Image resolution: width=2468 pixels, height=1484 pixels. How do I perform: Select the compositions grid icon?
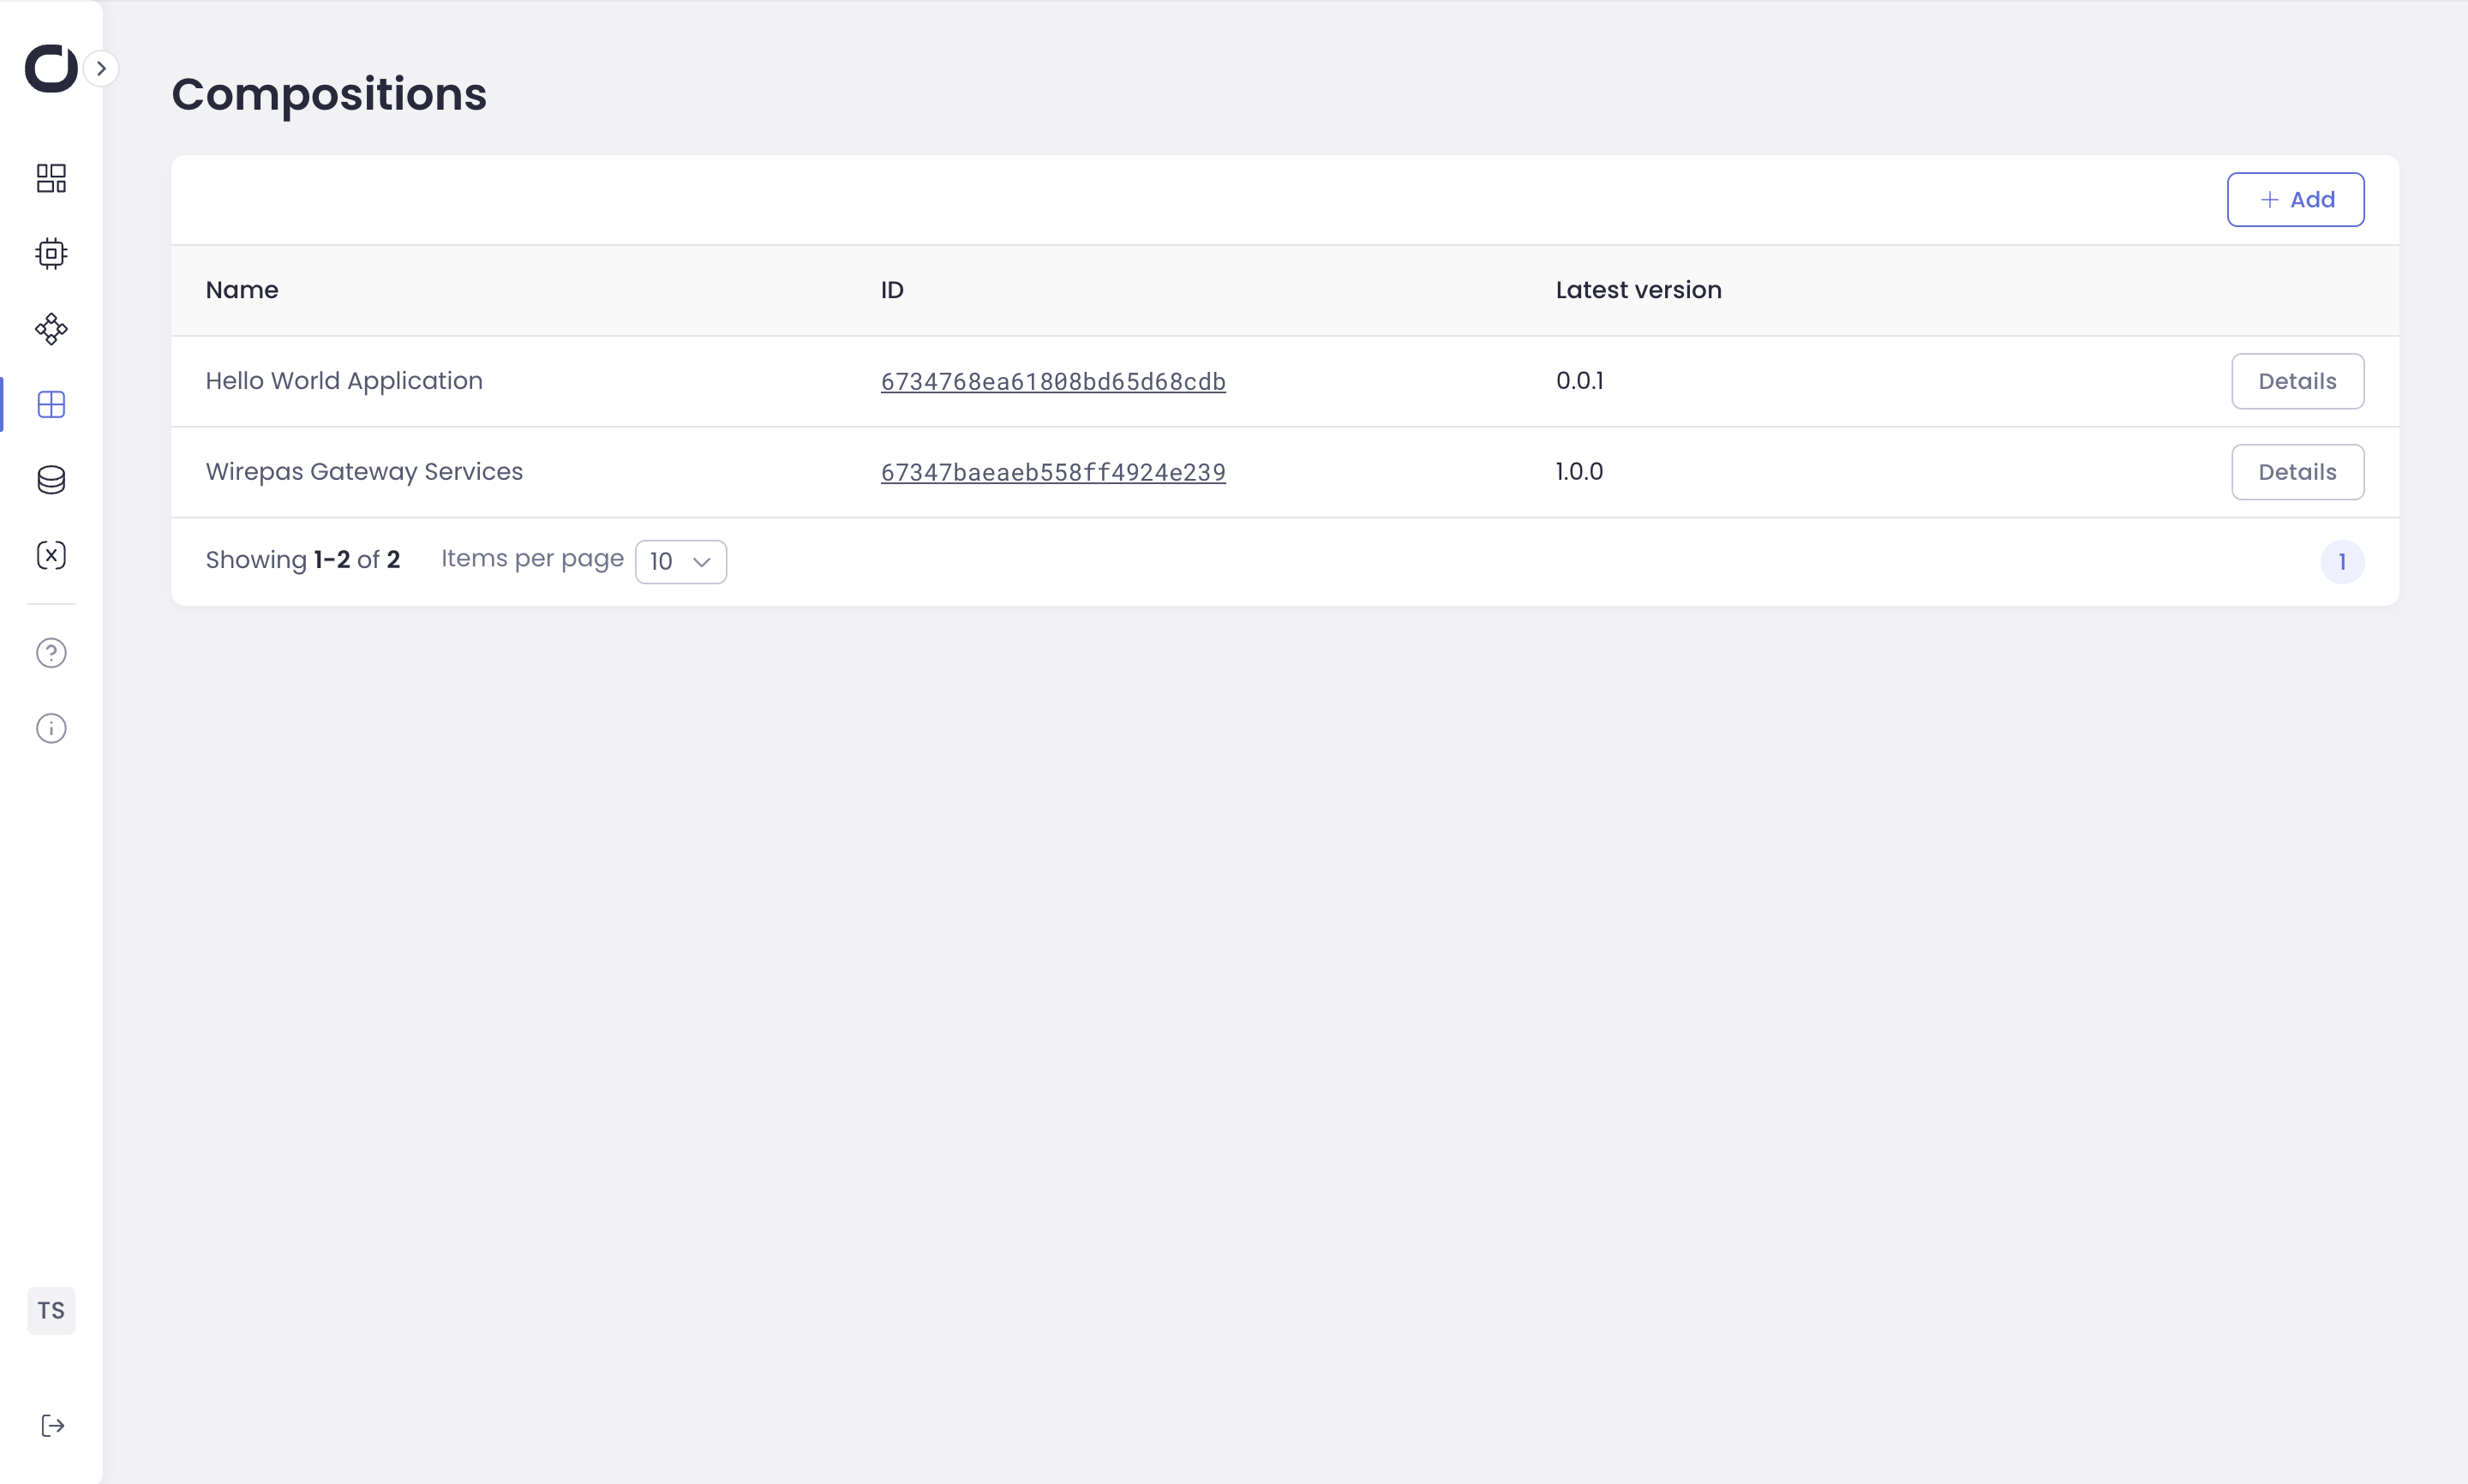51,404
